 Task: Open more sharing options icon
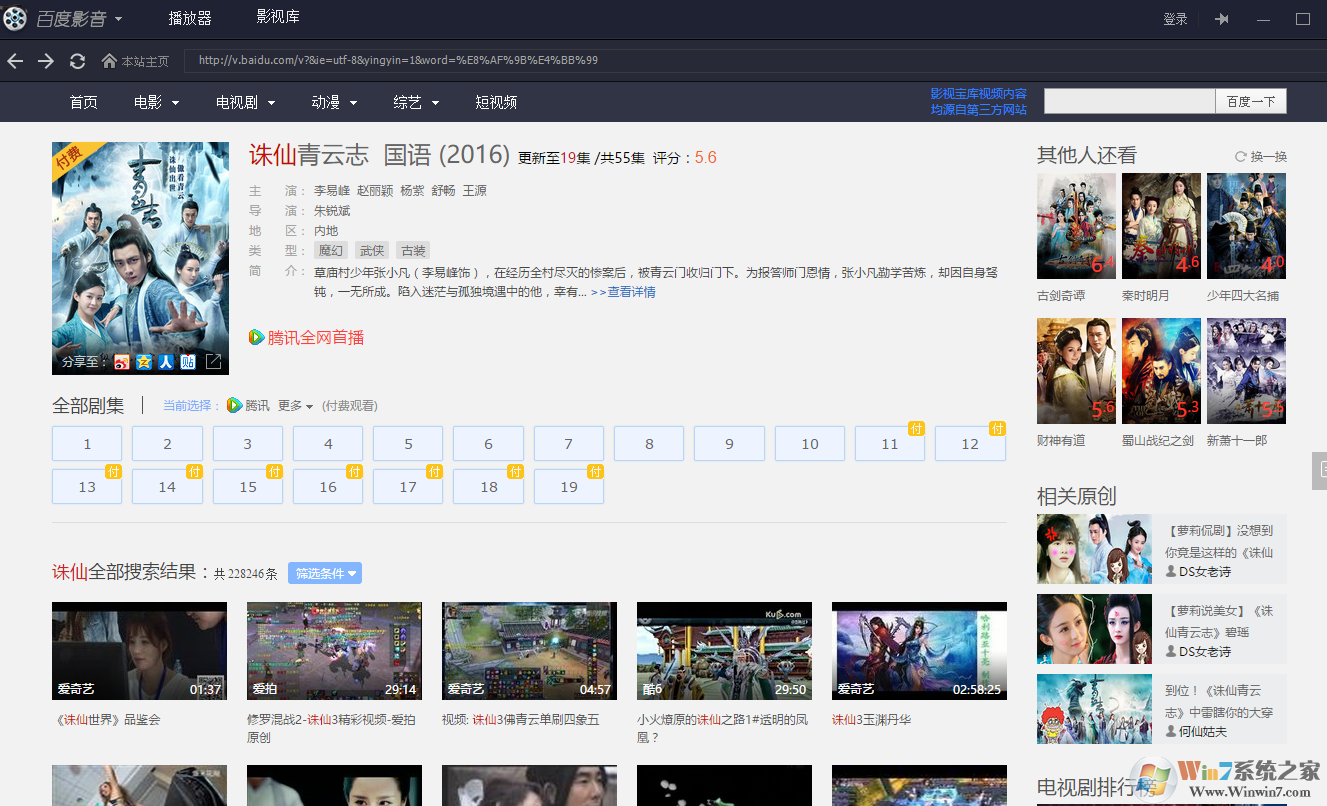point(213,361)
